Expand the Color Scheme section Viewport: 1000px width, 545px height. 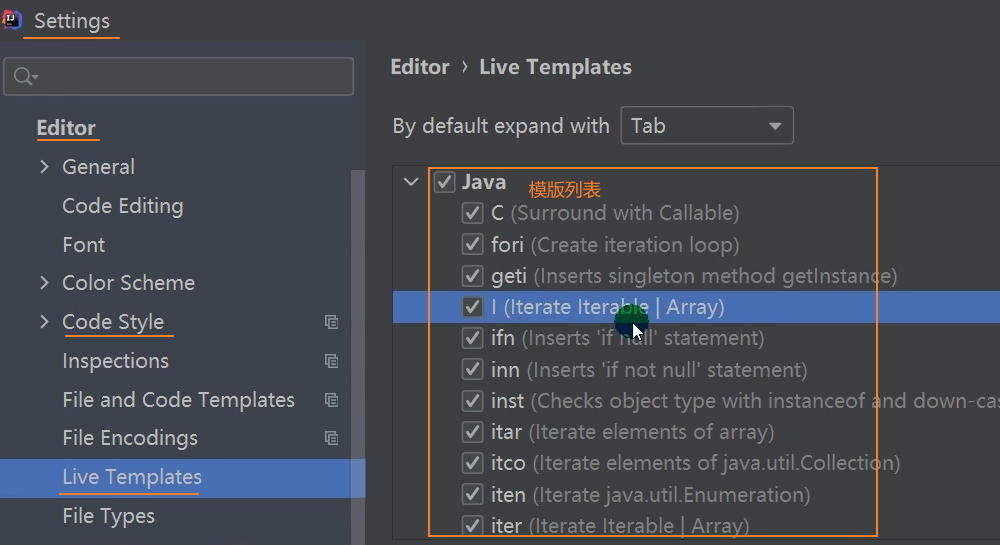[x=44, y=283]
